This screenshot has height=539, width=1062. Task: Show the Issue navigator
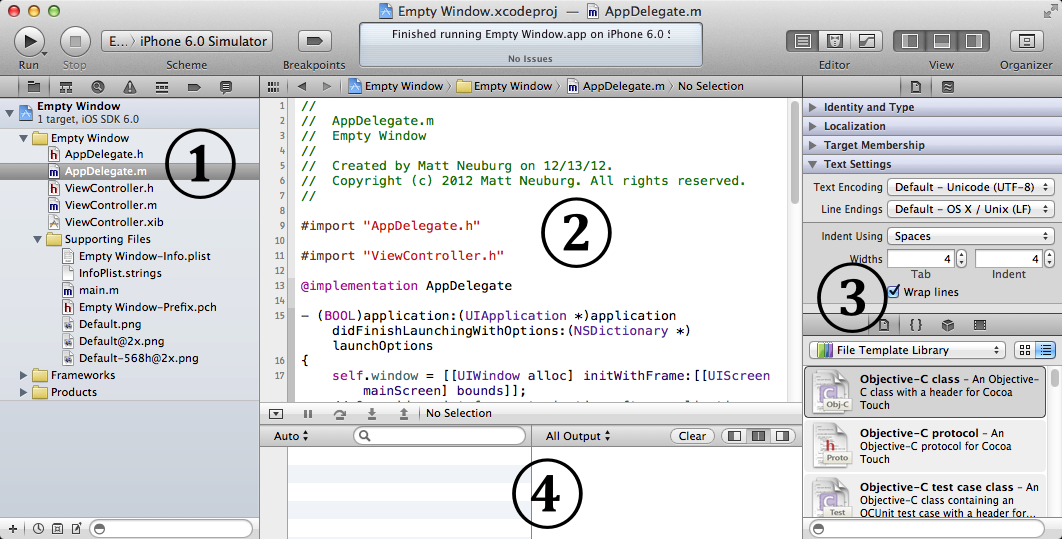(129, 87)
